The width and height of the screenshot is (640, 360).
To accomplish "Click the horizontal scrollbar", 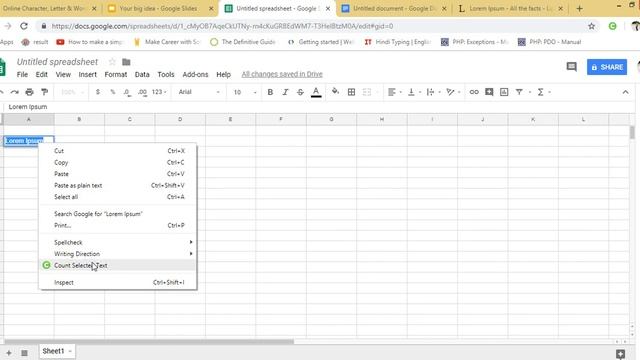I will click(x=149, y=342).
